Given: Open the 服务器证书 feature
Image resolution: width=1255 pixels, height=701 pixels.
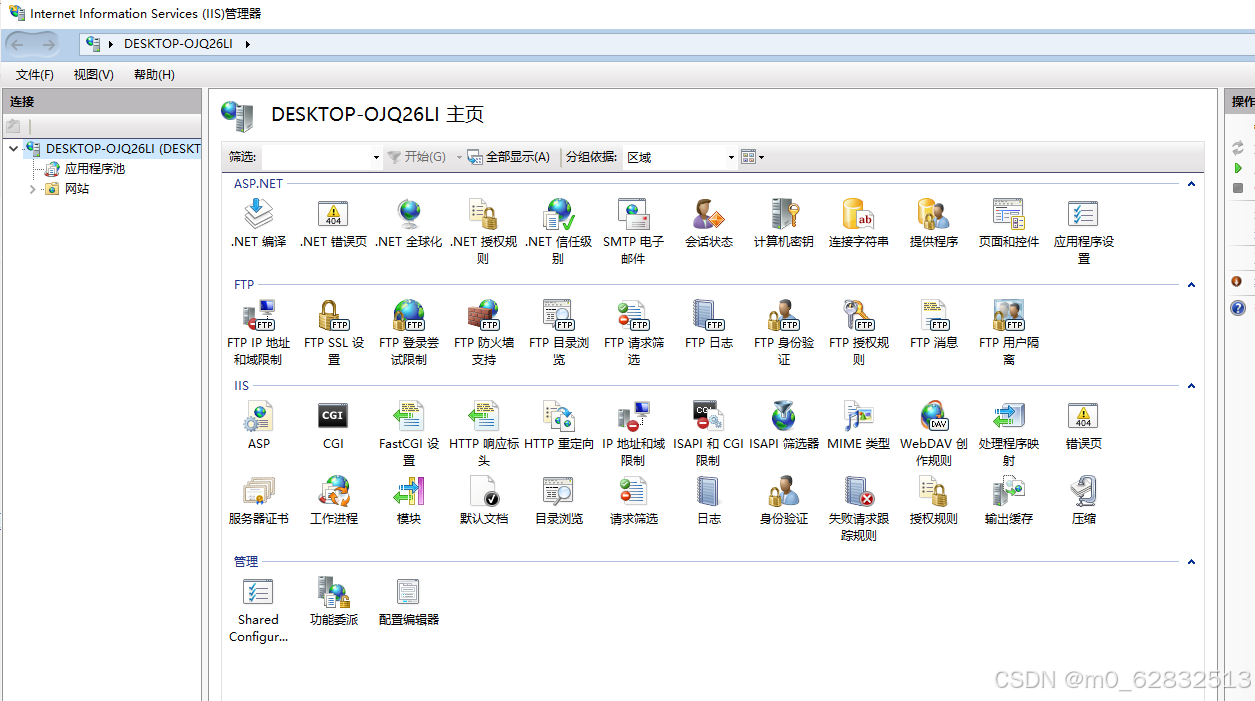Looking at the screenshot, I should point(258,500).
